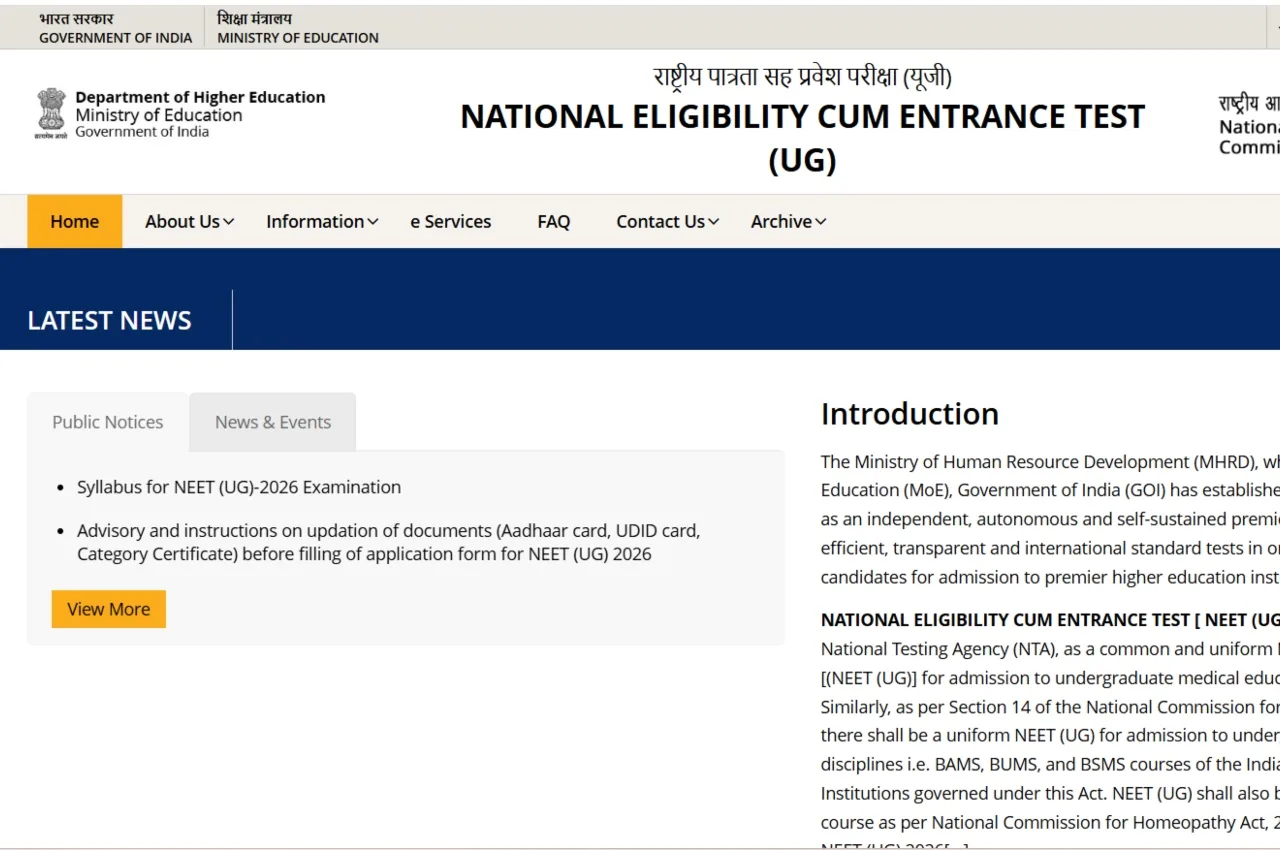
Task: Open the Home menu item
Action: pyautogui.click(x=75, y=222)
